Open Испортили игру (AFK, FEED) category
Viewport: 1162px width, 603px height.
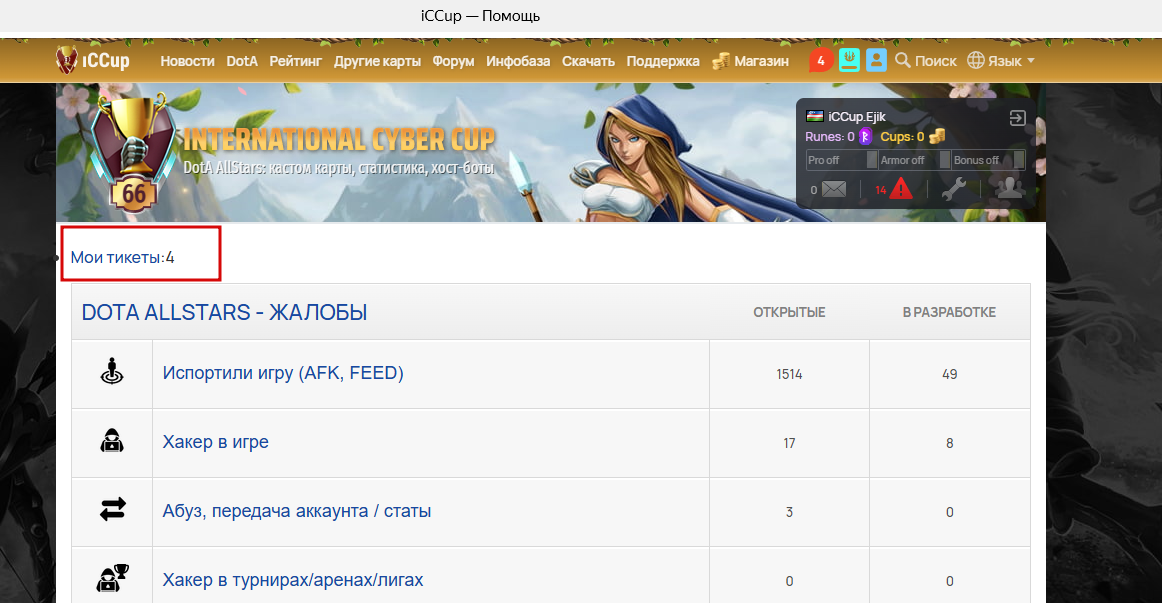point(283,373)
